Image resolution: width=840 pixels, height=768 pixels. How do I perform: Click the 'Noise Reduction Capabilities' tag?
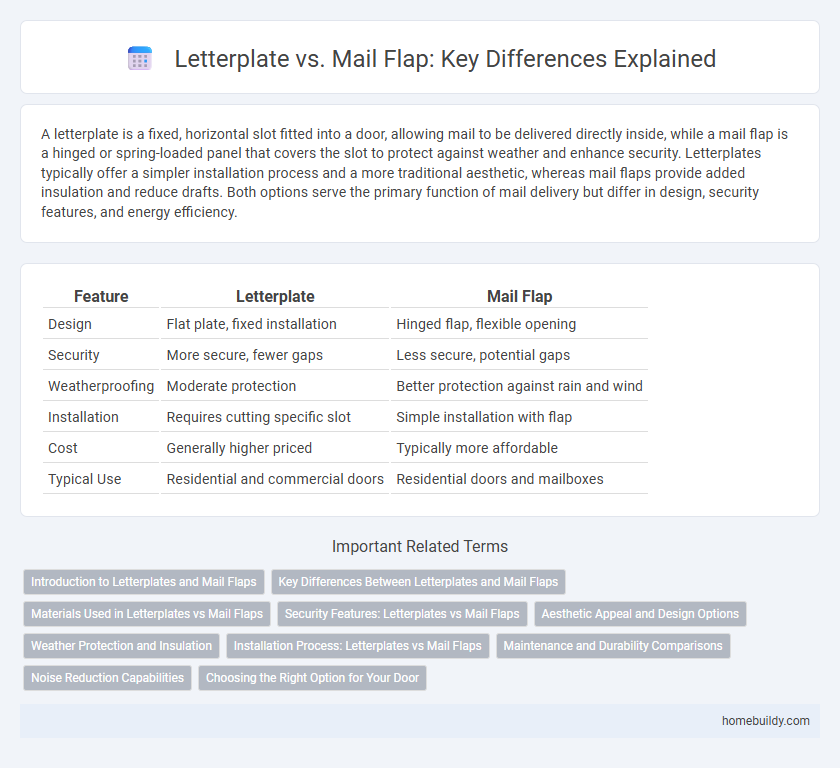click(x=107, y=678)
